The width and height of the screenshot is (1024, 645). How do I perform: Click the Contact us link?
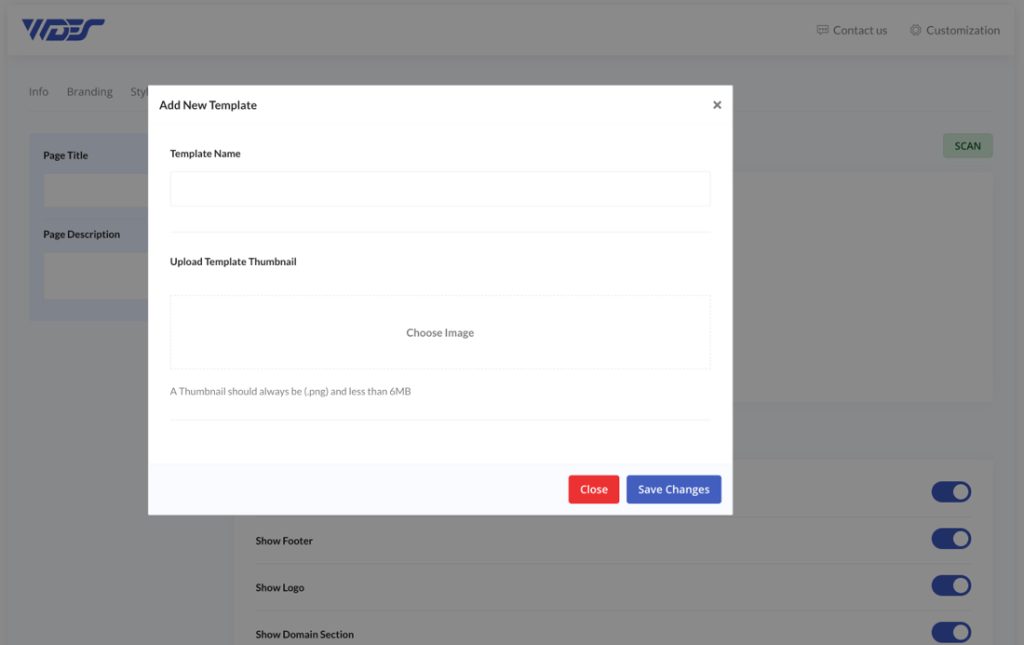pyautogui.click(x=859, y=30)
